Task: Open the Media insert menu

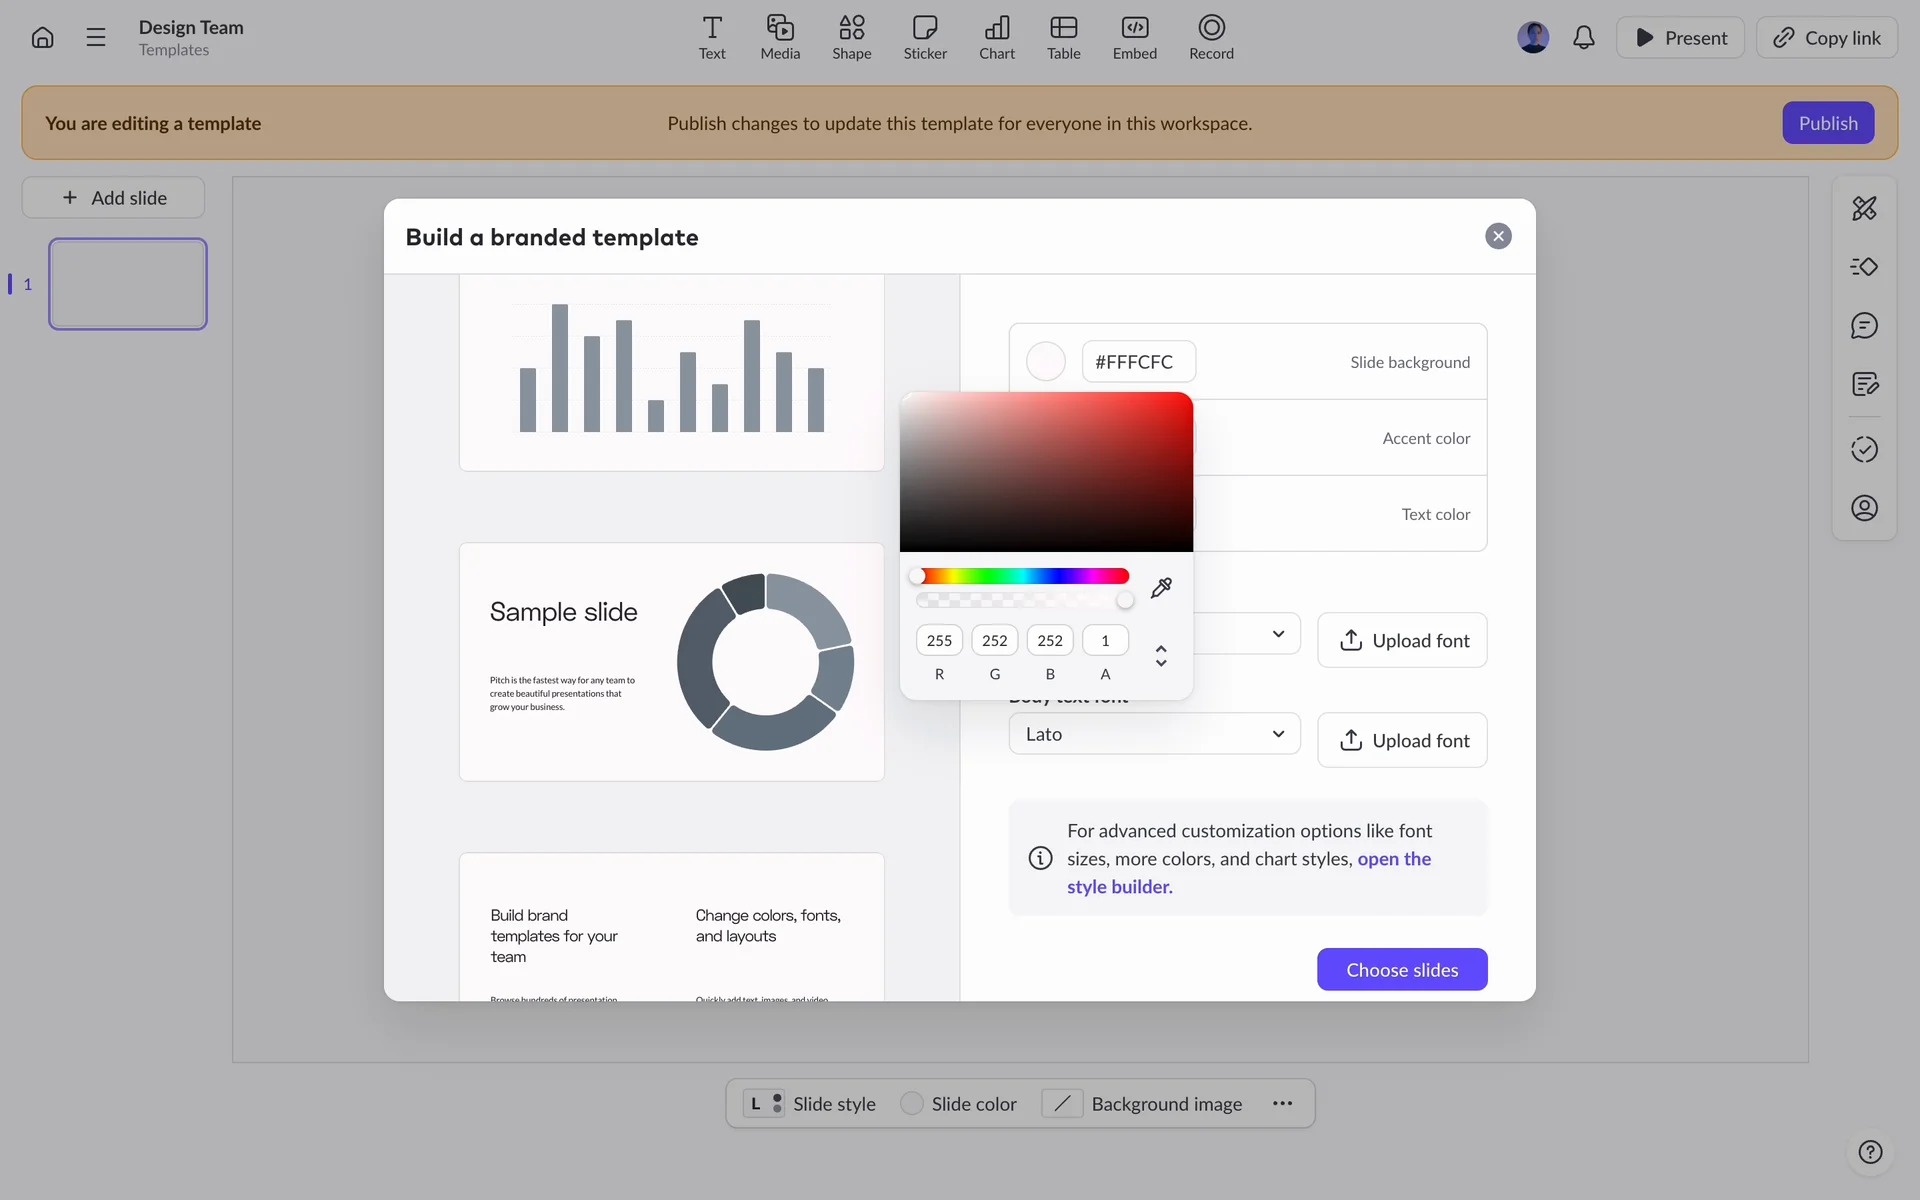Action: click(x=780, y=38)
